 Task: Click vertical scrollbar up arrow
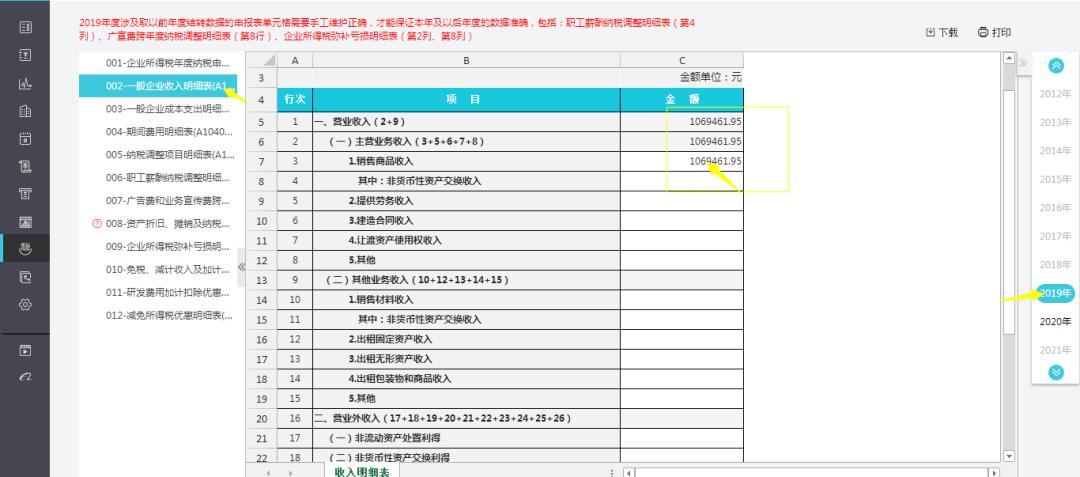pos(1009,59)
